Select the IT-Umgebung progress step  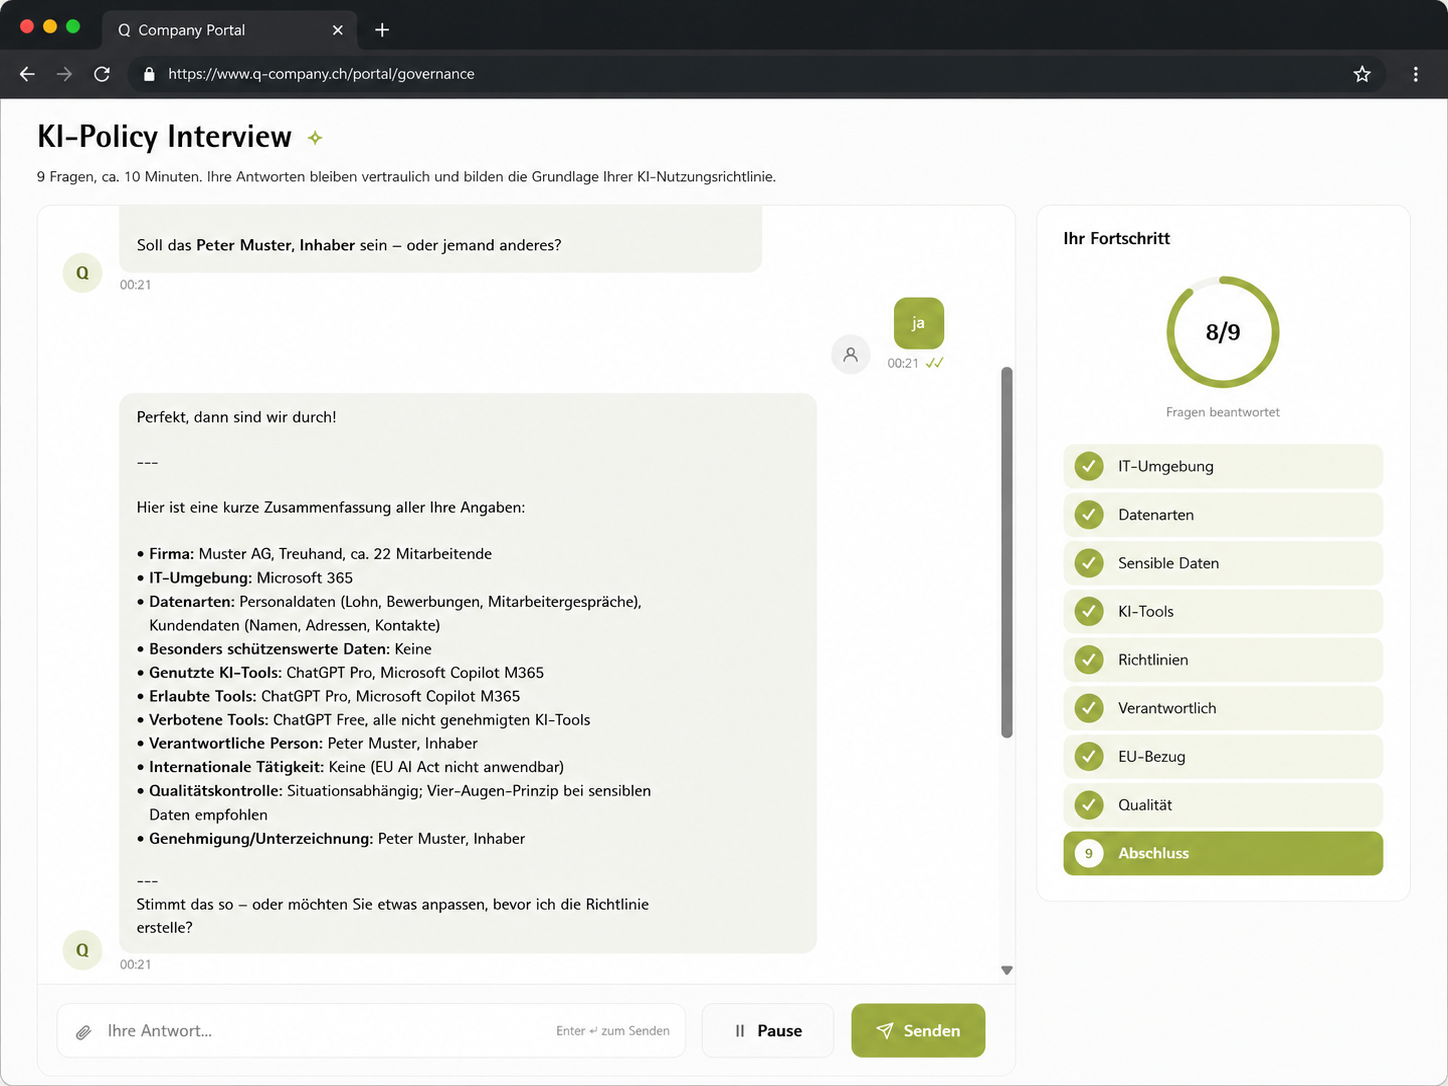(x=1223, y=466)
